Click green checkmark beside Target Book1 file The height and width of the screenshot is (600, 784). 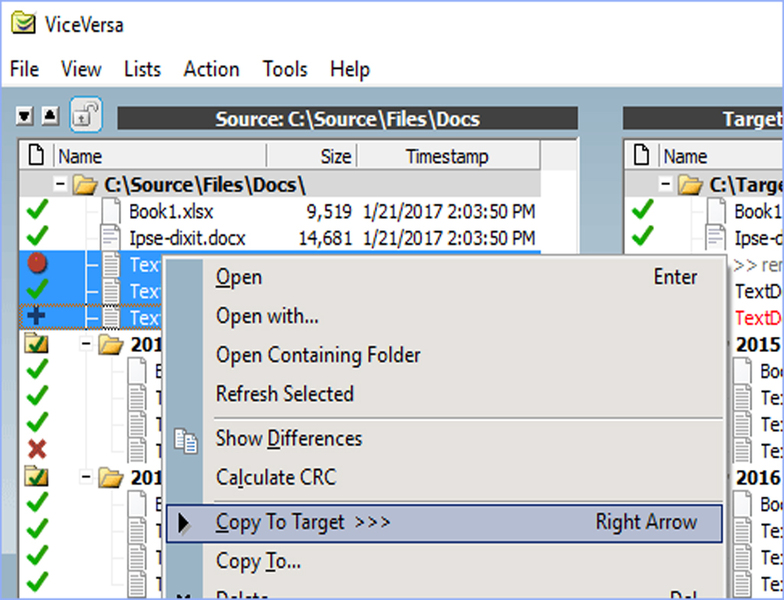tap(642, 209)
